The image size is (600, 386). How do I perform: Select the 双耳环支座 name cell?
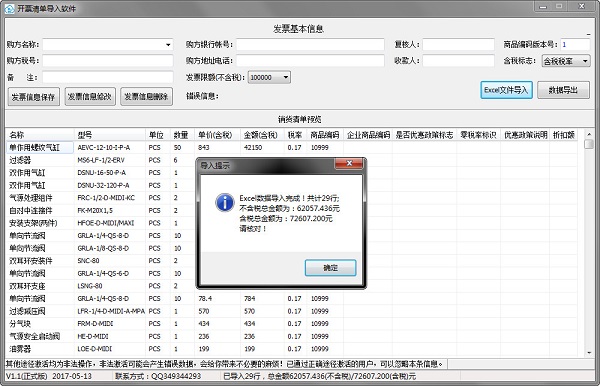[40, 286]
